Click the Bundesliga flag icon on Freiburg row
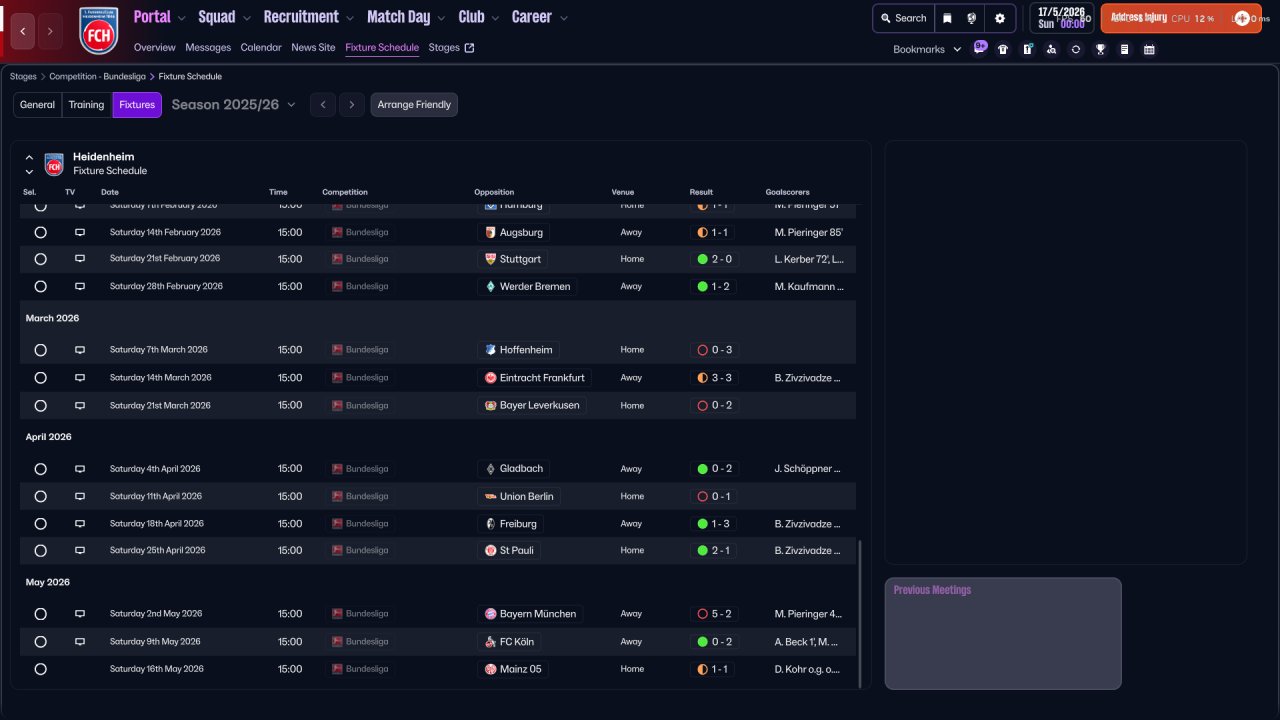1280x720 pixels. point(337,524)
